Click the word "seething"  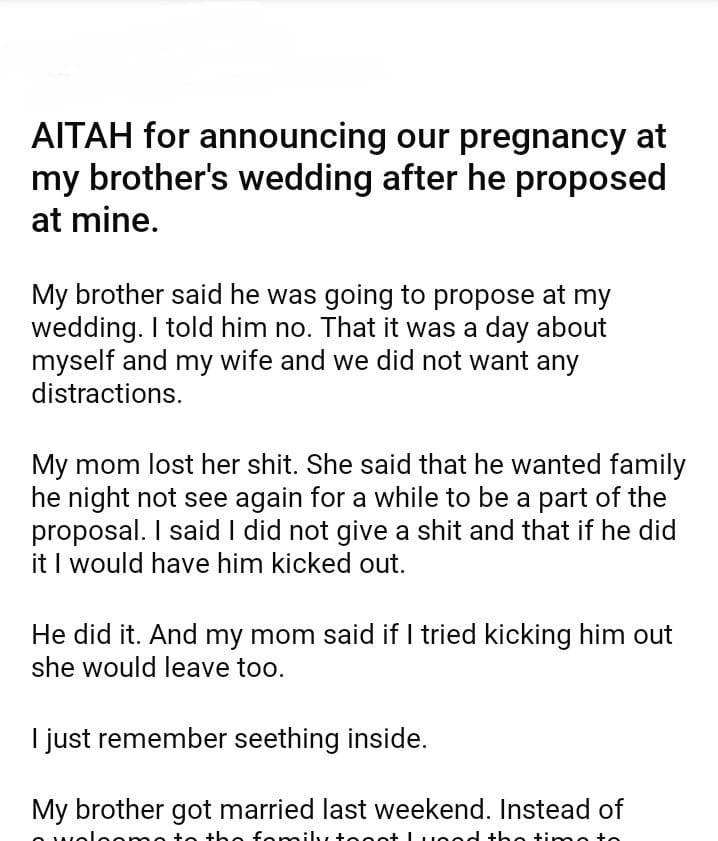click(x=286, y=739)
